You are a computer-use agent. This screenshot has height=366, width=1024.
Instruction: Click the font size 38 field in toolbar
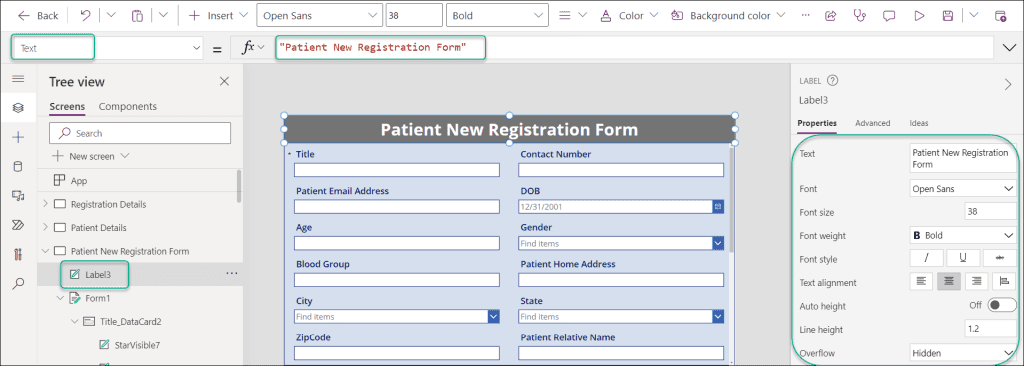coord(415,16)
